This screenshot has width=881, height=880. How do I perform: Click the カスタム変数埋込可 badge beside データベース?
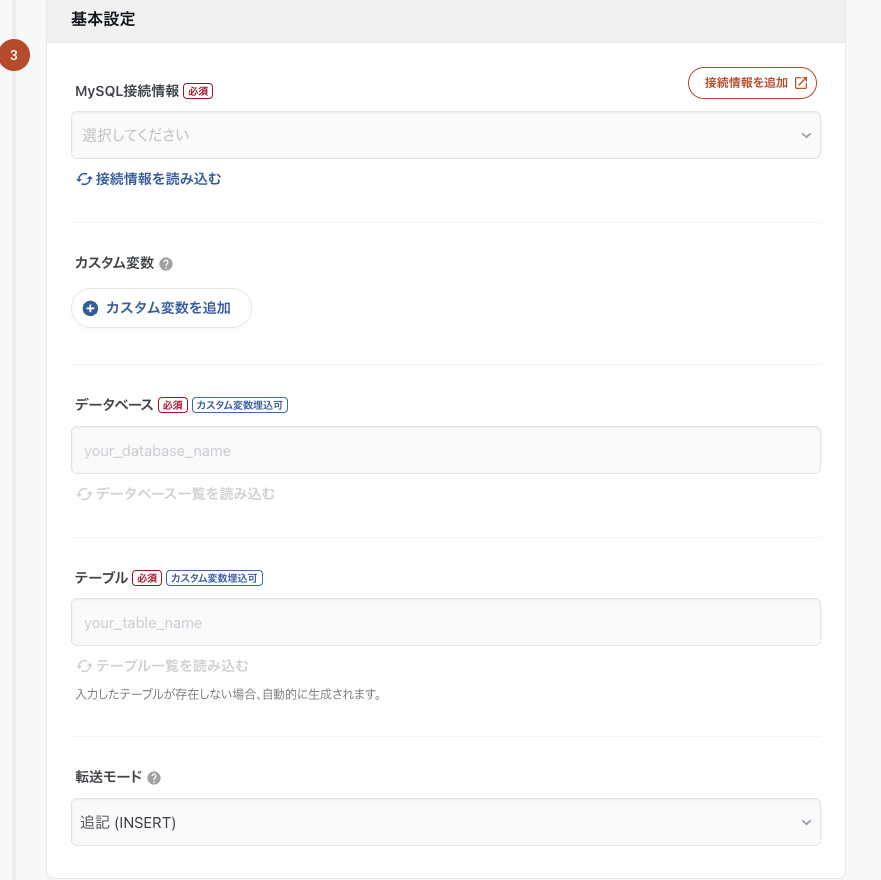(240, 405)
